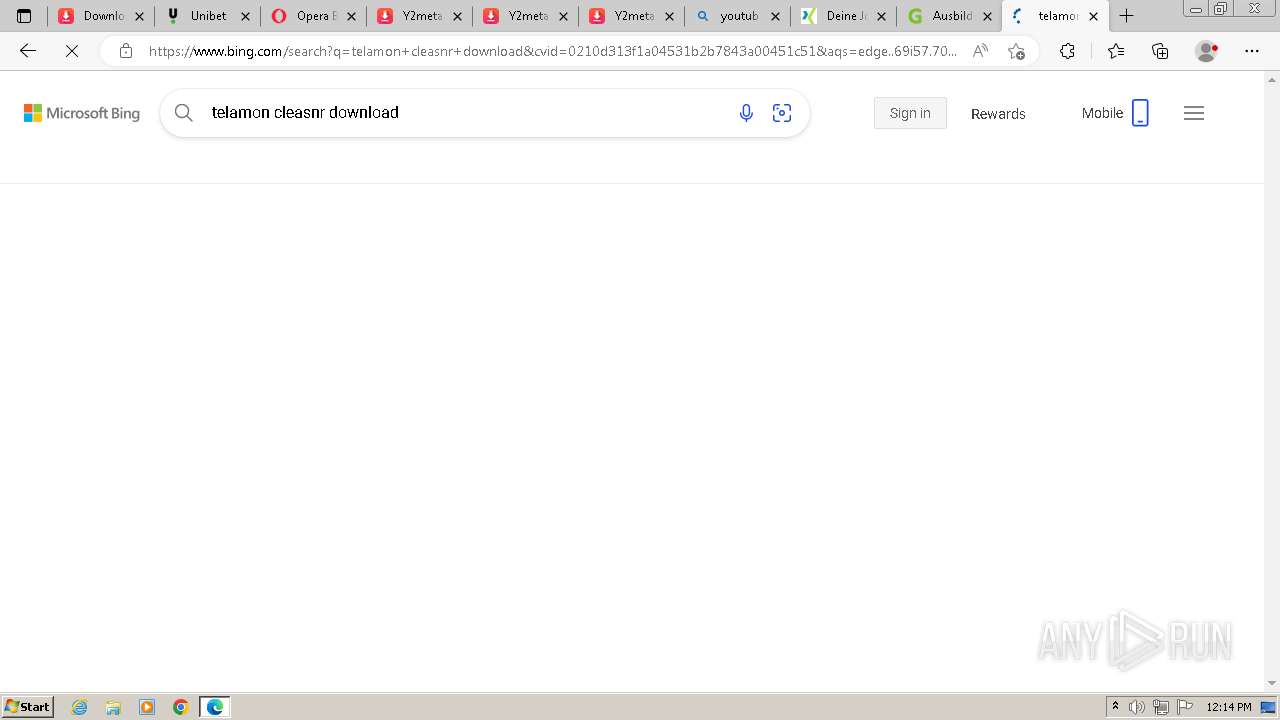Open the Windows Start menu
The image size is (1280, 720).
[28, 706]
